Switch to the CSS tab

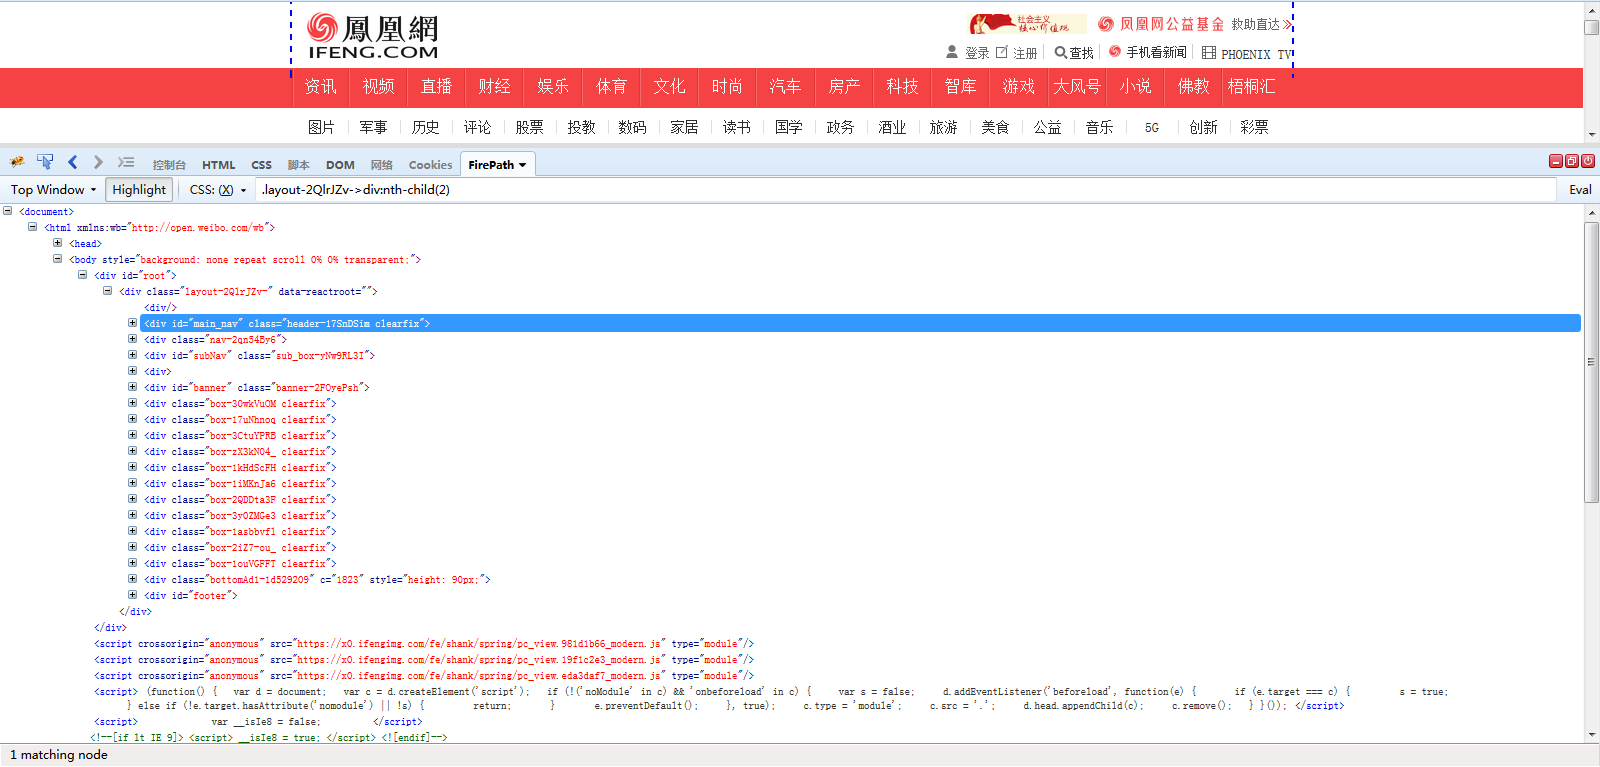pos(261,165)
